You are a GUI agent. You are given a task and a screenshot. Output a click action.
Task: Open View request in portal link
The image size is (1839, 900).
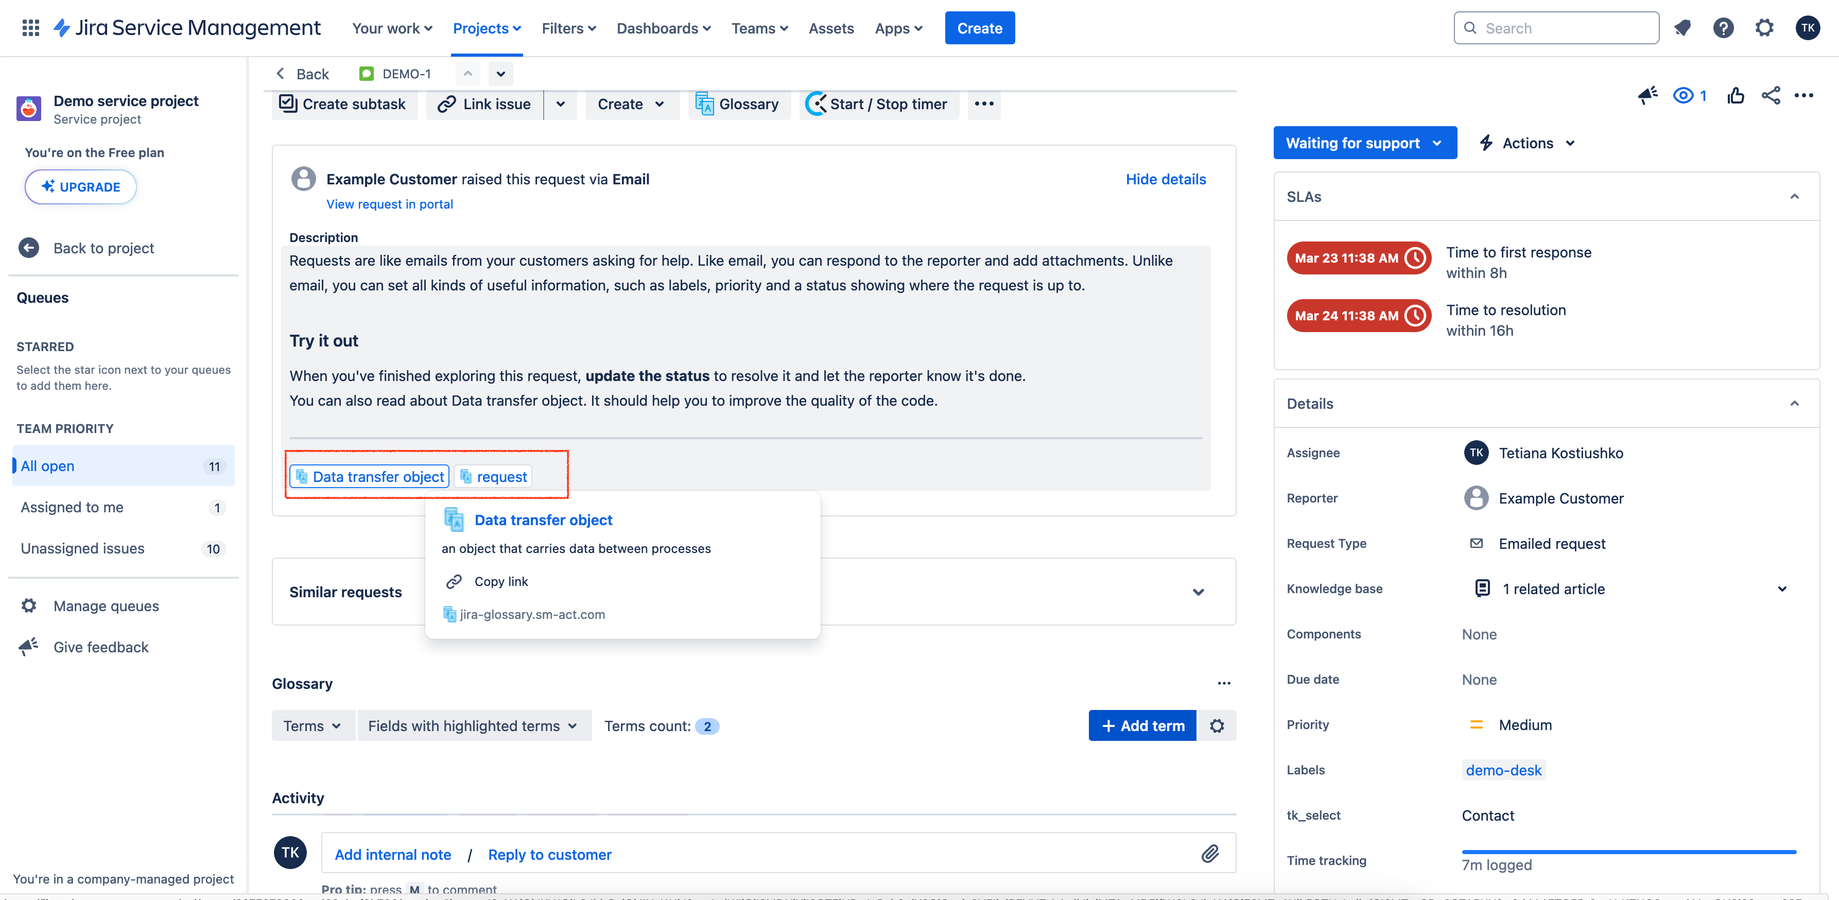coord(390,204)
